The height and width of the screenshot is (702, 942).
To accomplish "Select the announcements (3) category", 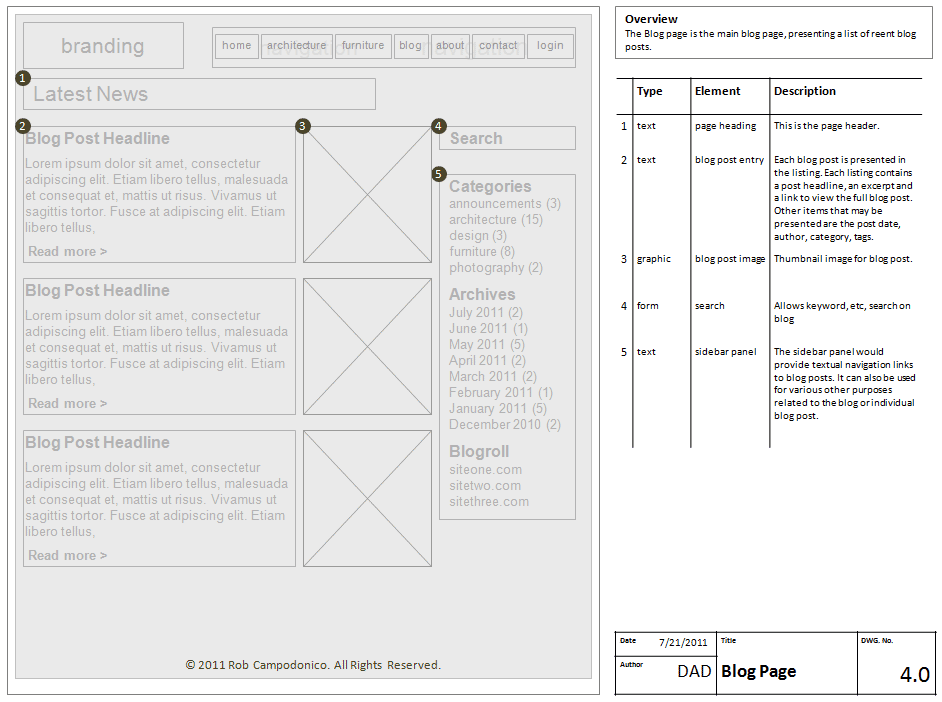I will click(505, 204).
